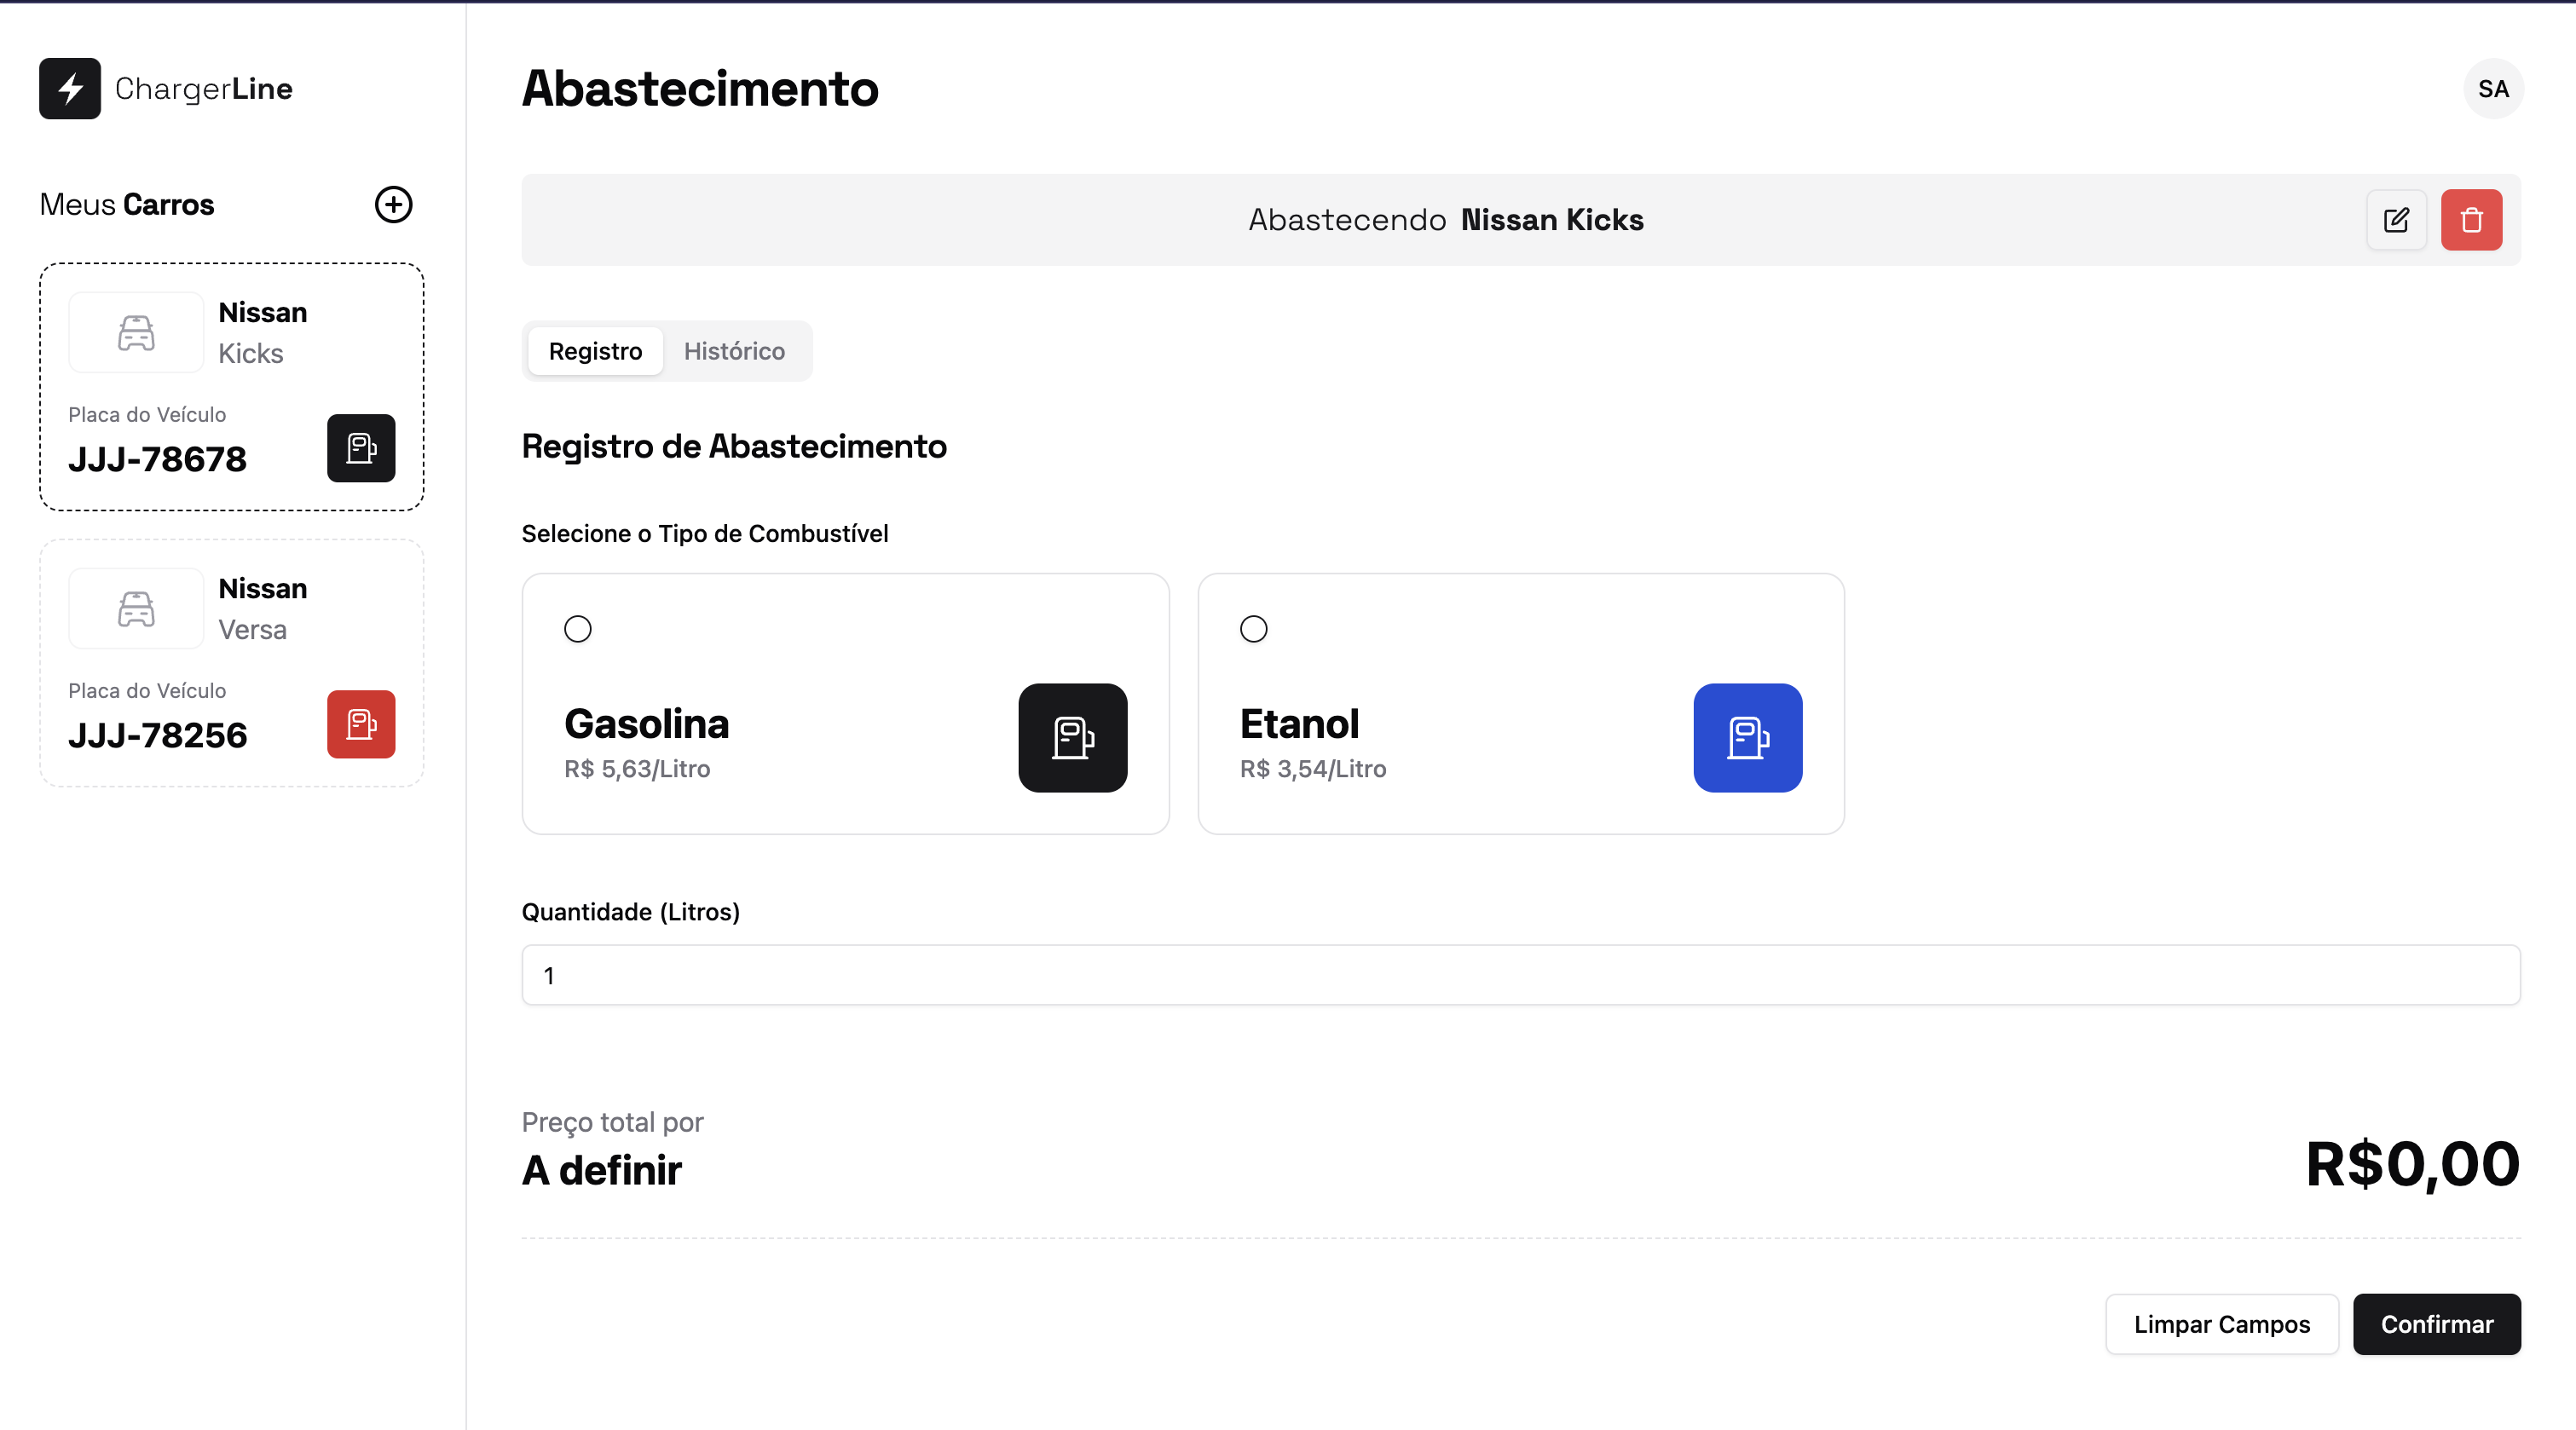Switch to the Histórico tab

pos(734,351)
